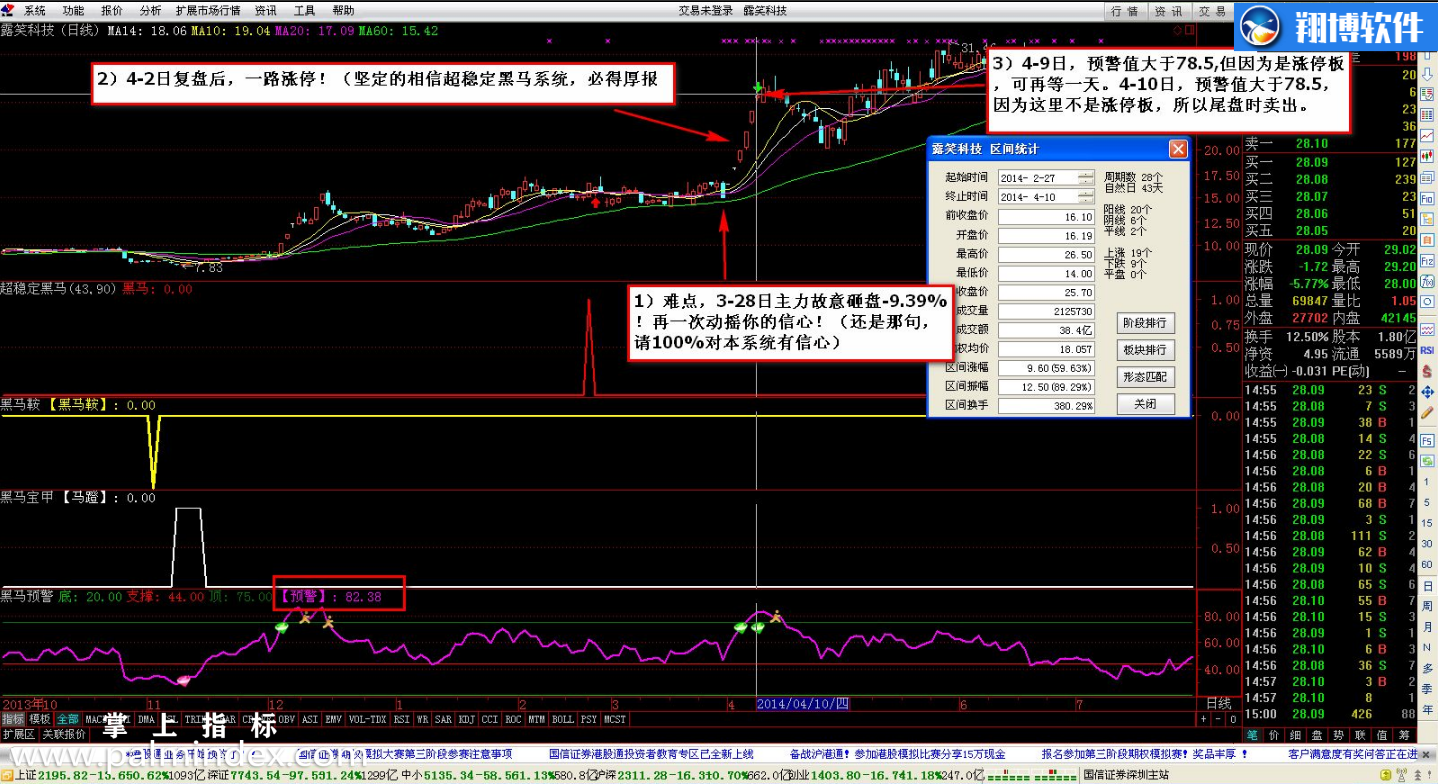Click the down arrow icon in right toolbar
This screenshot has width=1438, height=784.
[1428, 74]
